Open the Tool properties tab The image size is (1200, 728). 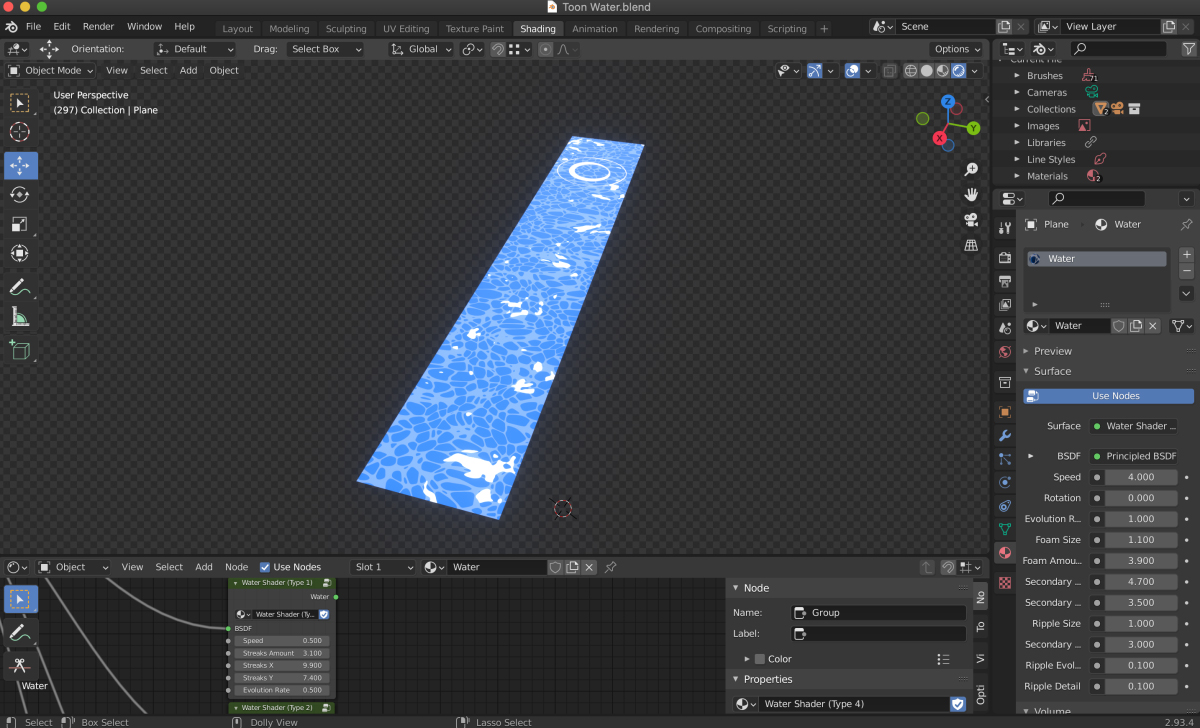coord(1005,228)
